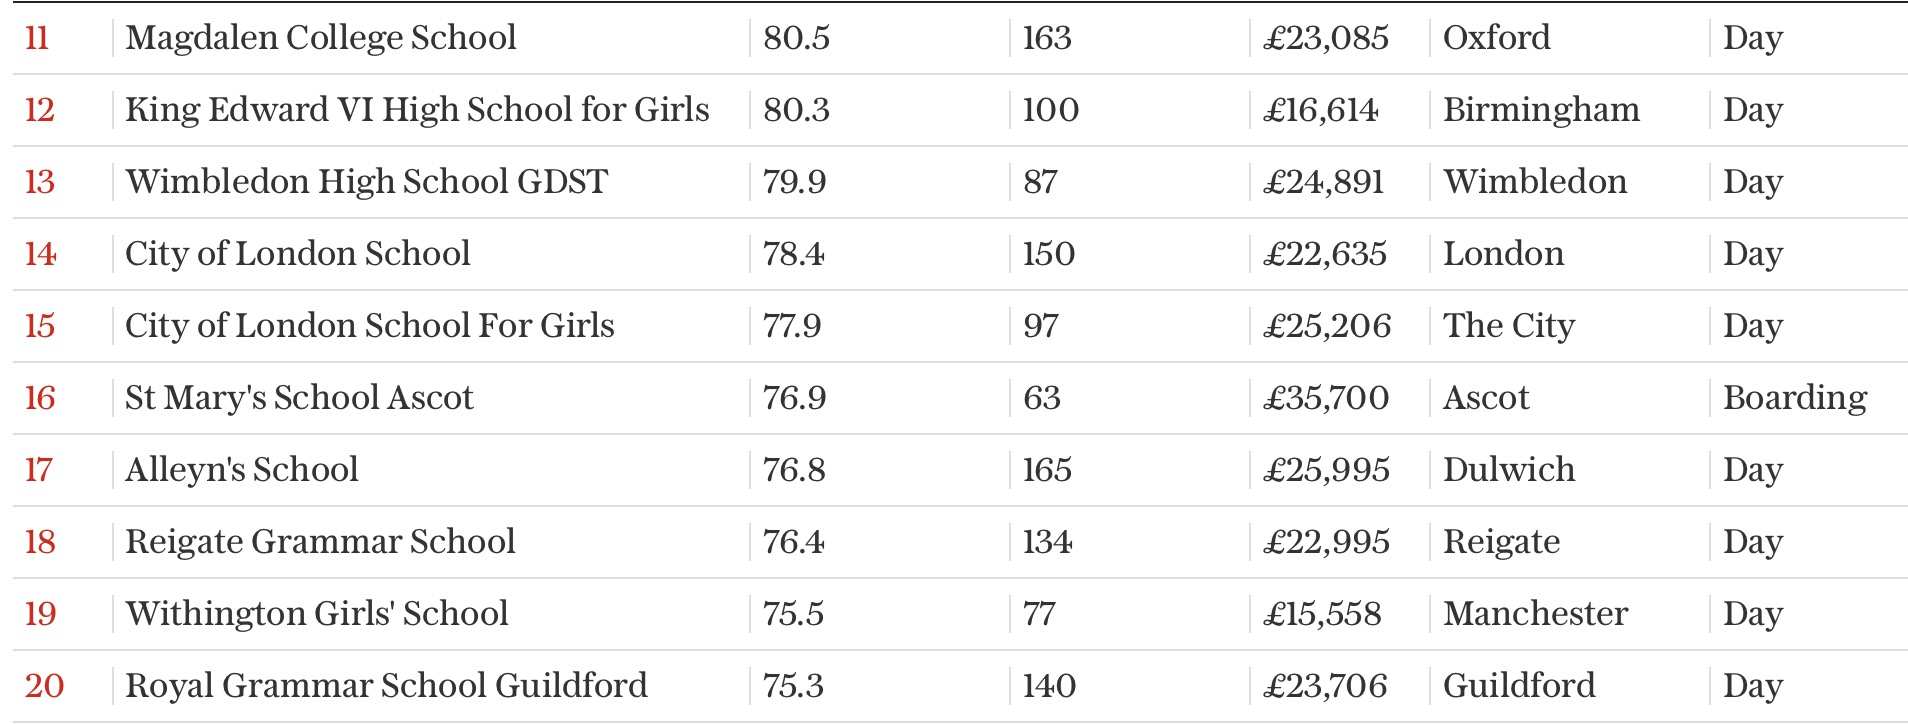Select King Edward VI High School for Girls
The height and width of the screenshot is (724, 1908).
pos(417,110)
